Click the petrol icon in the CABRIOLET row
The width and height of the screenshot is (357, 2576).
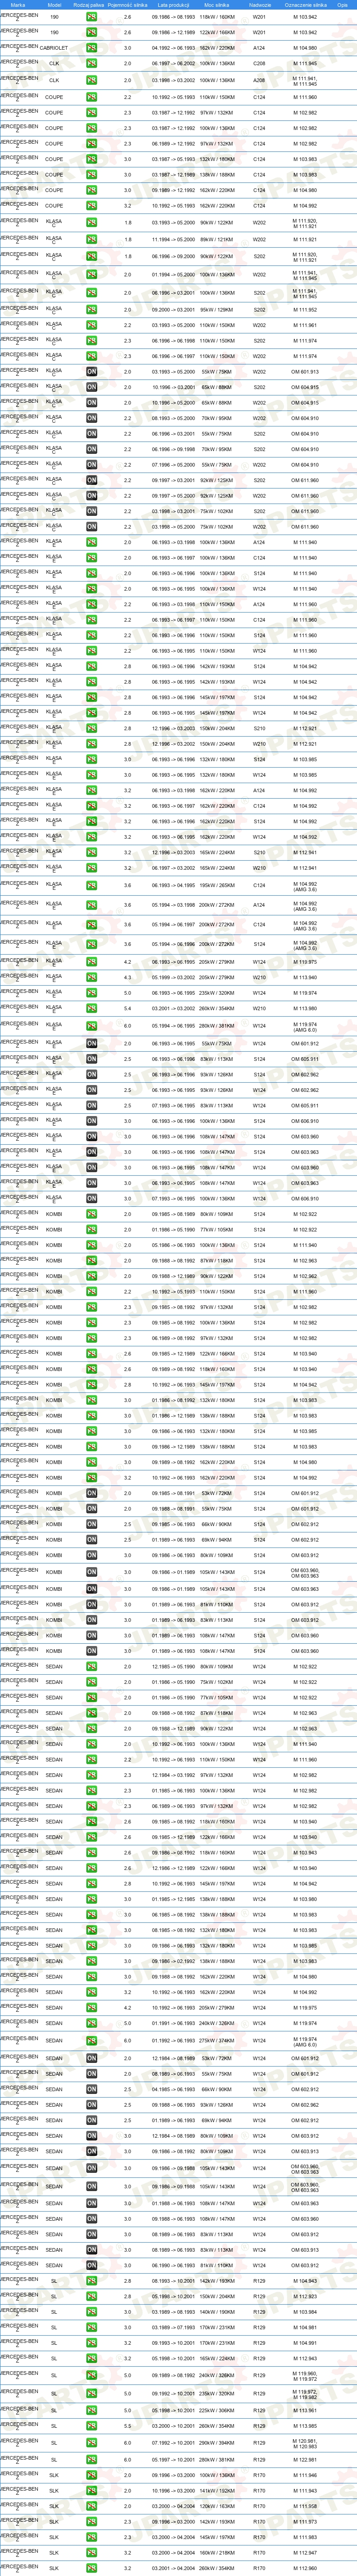91,48
